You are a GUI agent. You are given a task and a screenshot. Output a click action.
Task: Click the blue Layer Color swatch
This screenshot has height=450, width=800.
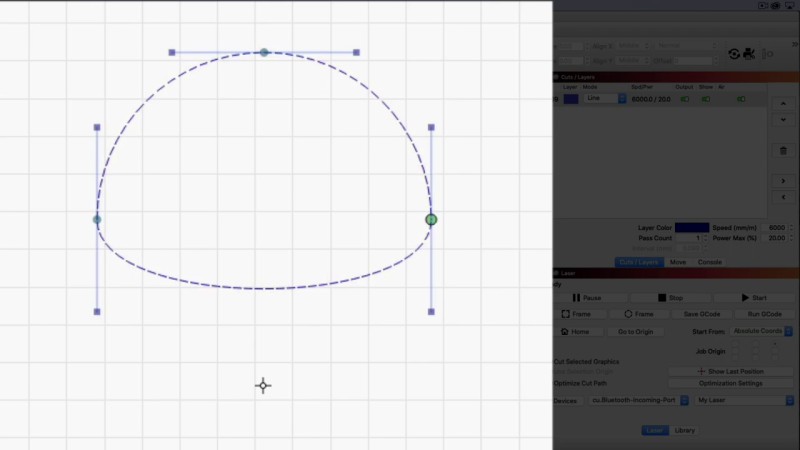click(x=691, y=228)
